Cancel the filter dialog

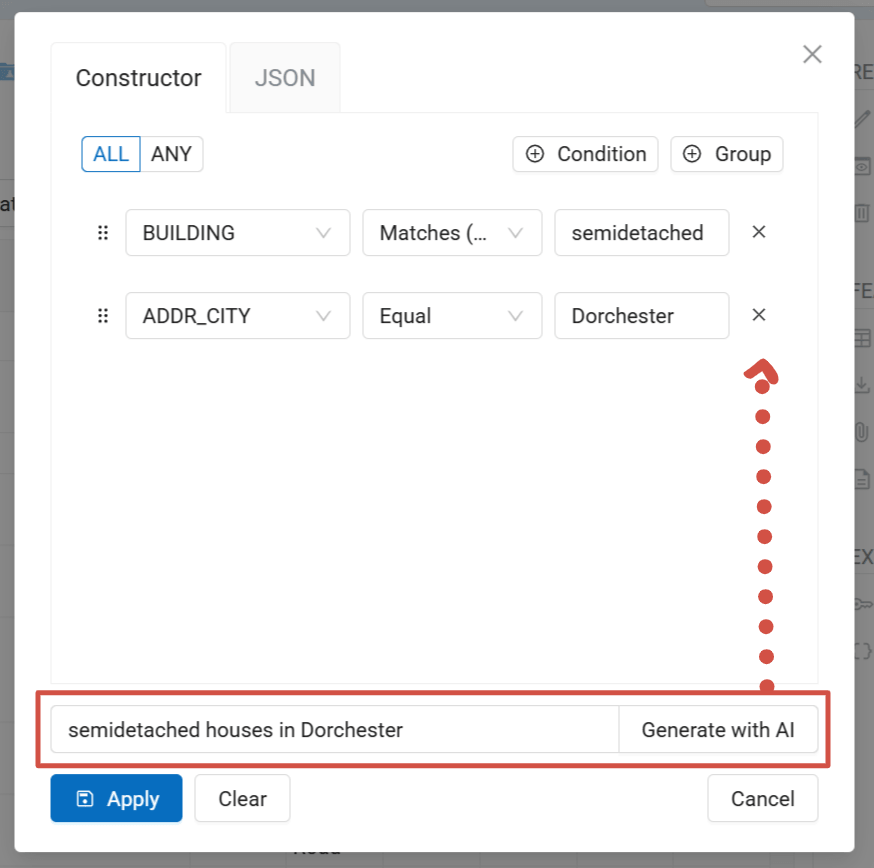763,798
